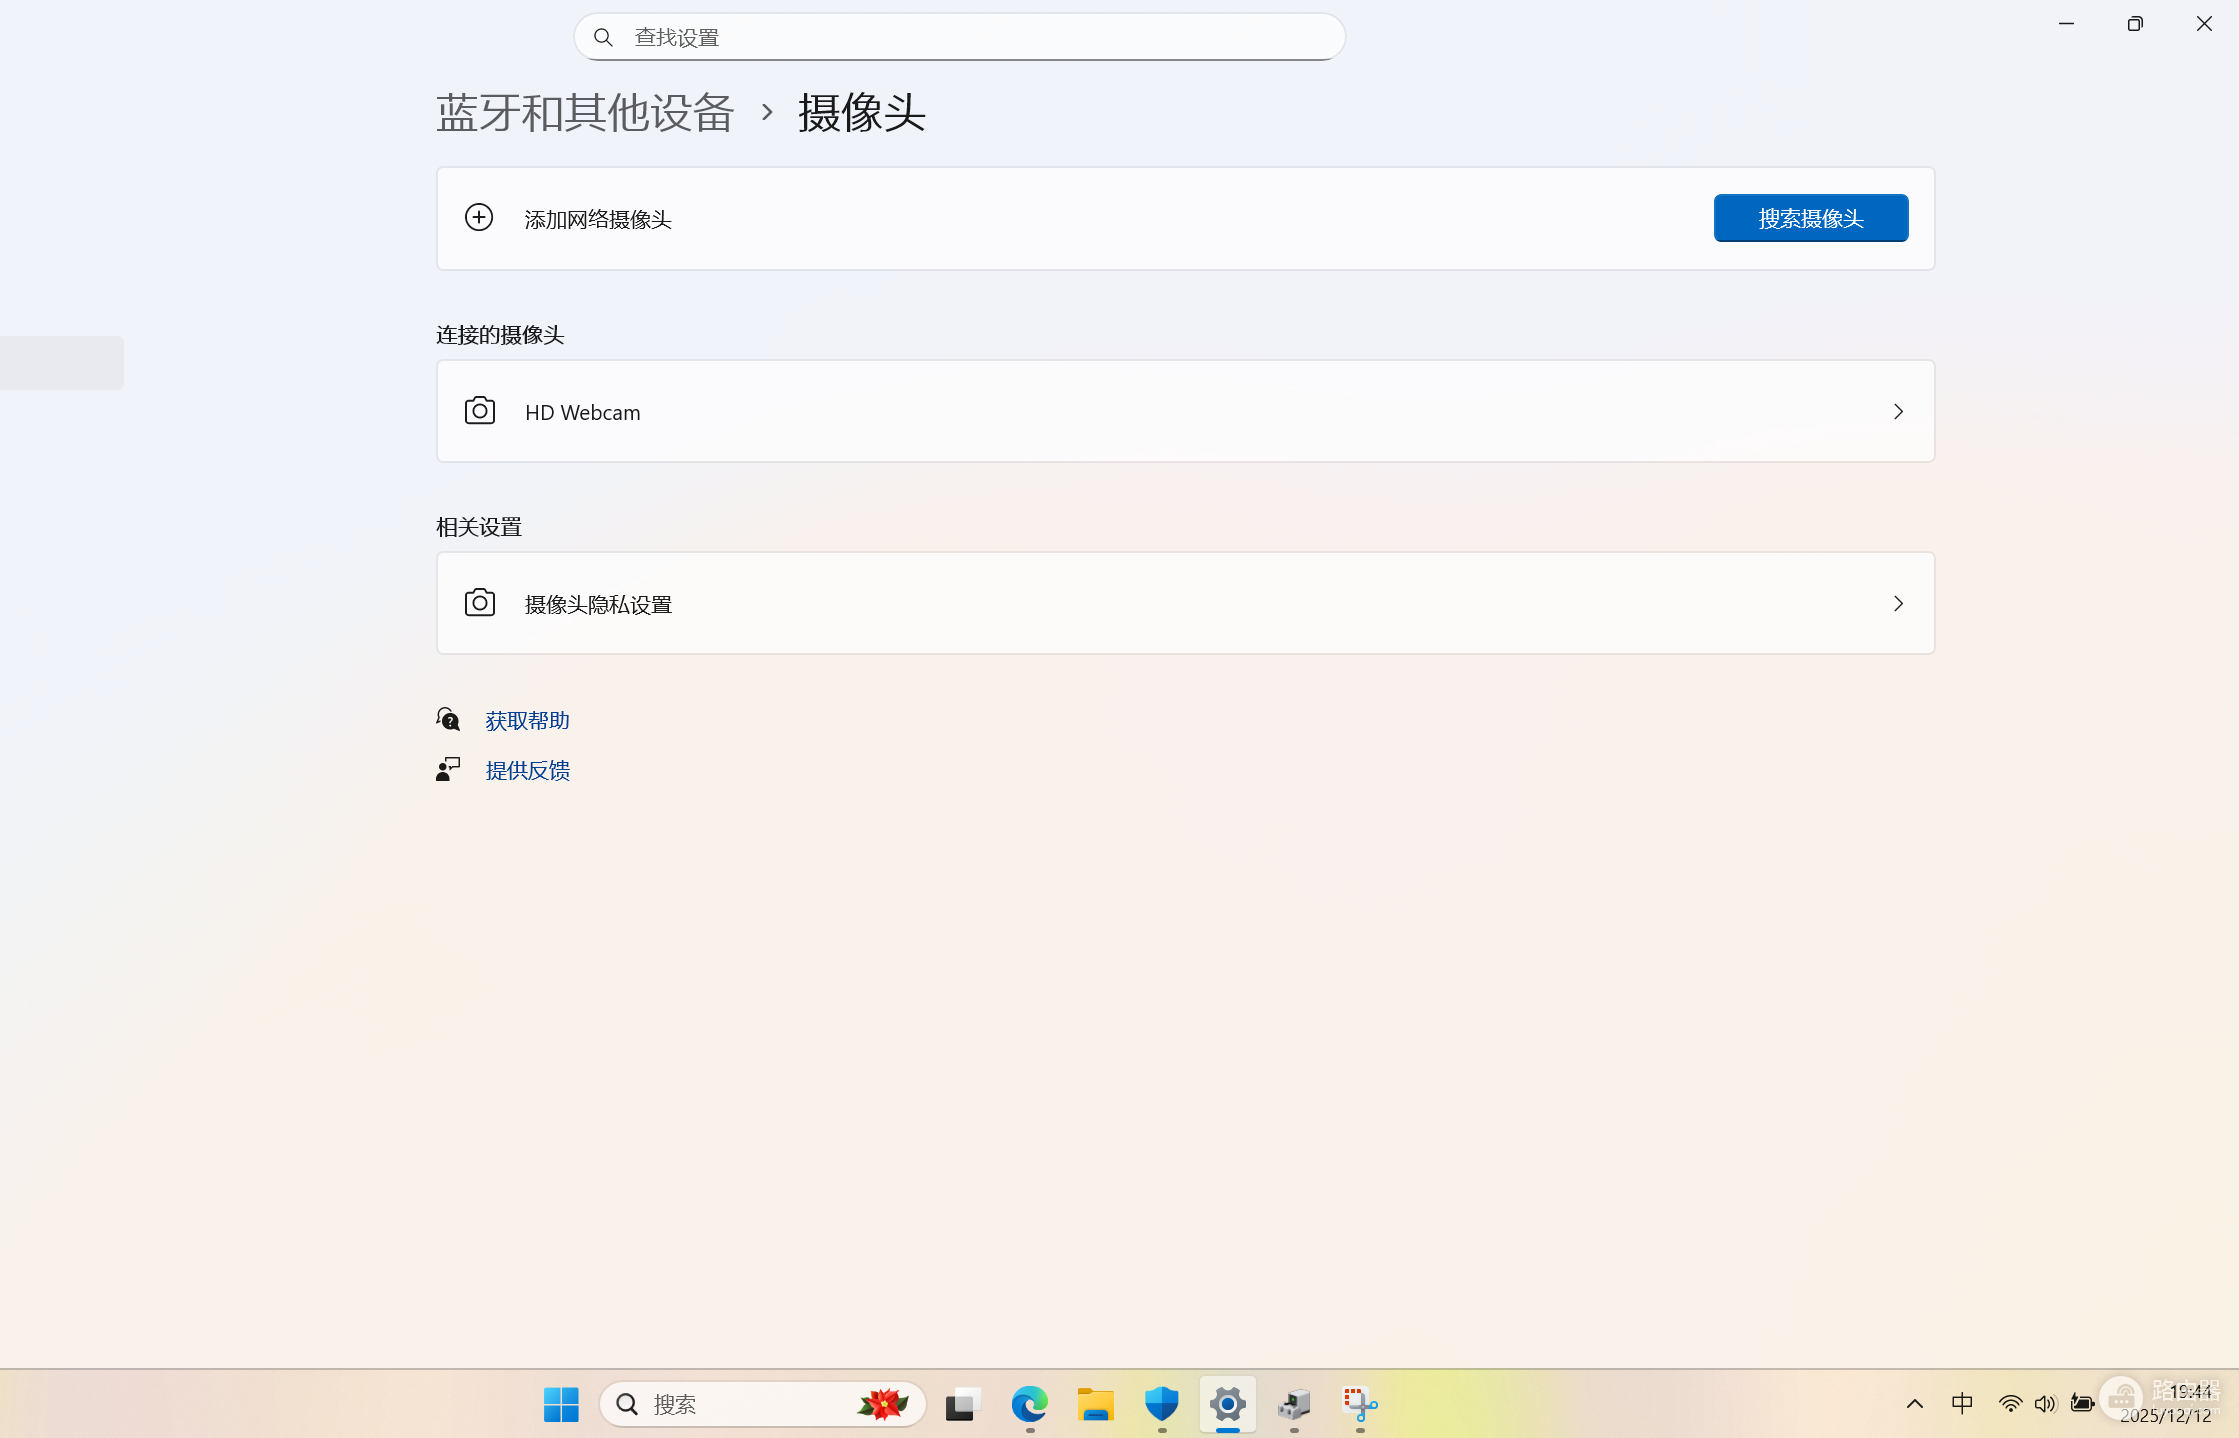Go back to 蓝牙和其他设备 breadcrumb
The width and height of the screenshot is (2239, 1438).
(x=585, y=112)
